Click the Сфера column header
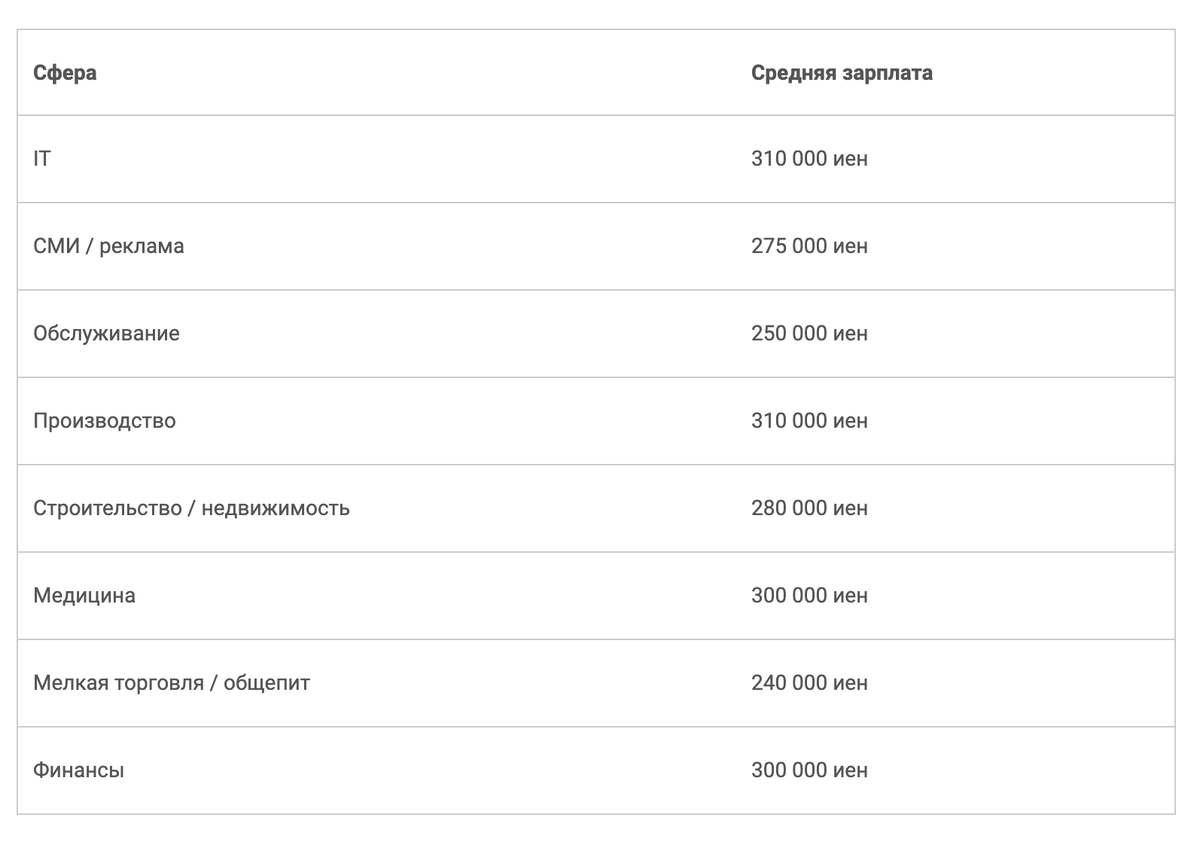The image size is (1200, 842). [65, 73]
